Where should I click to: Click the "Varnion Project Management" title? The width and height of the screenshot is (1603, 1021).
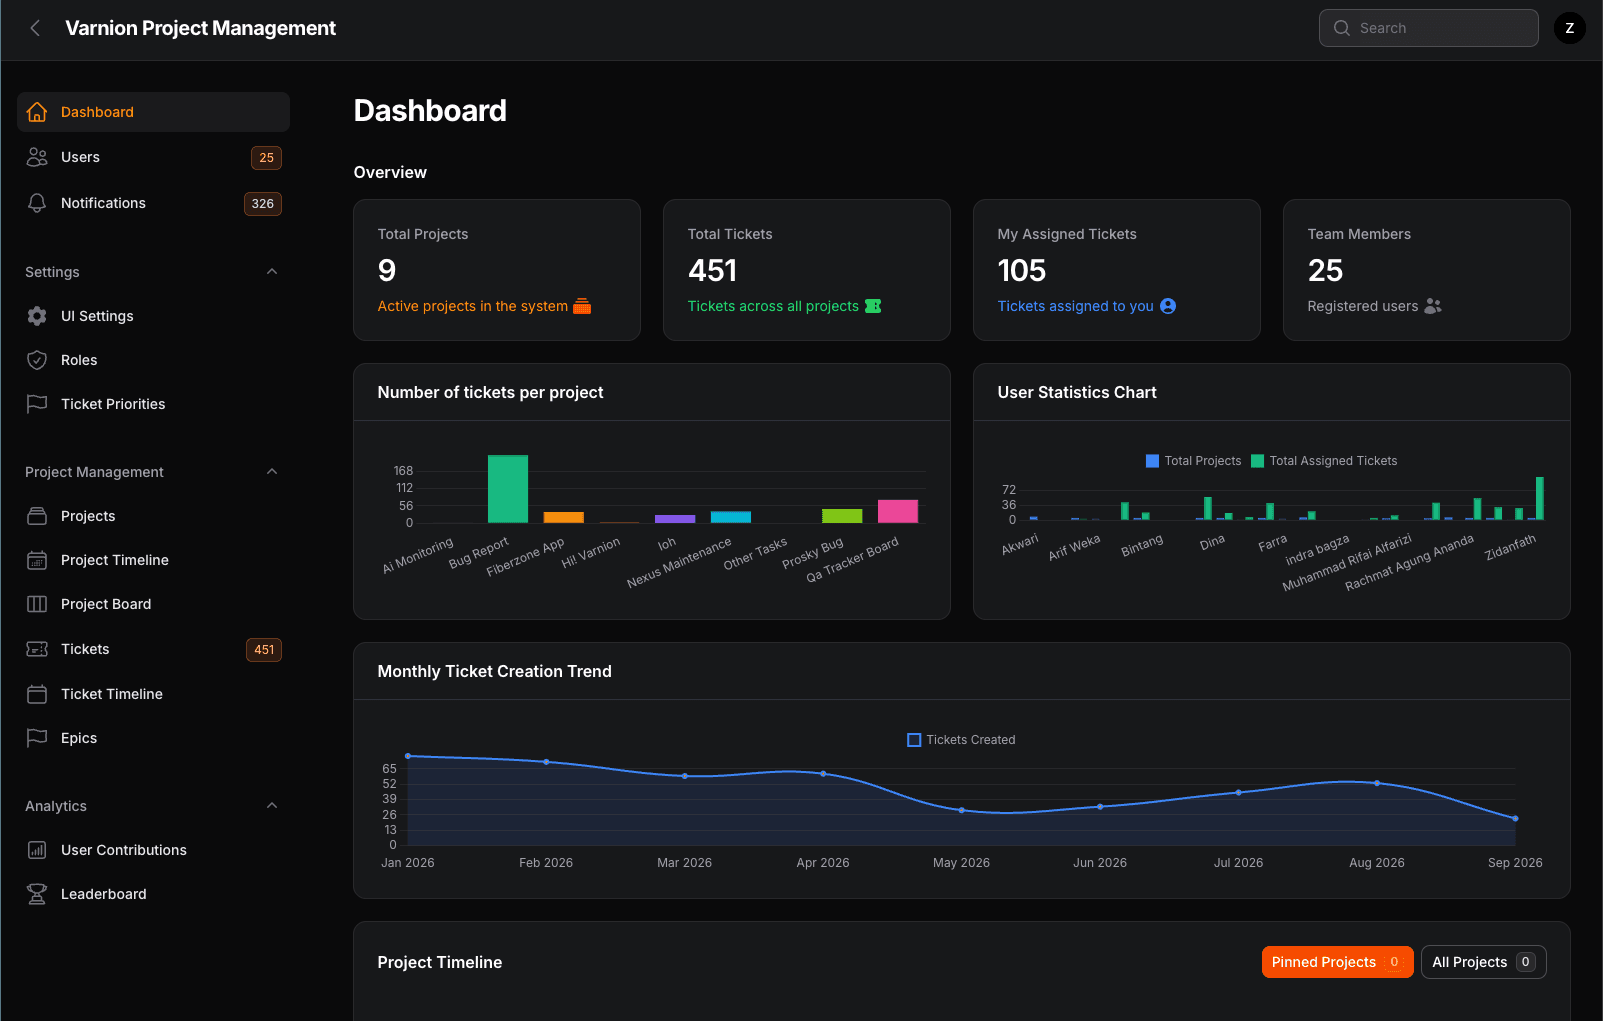(200, 28)
